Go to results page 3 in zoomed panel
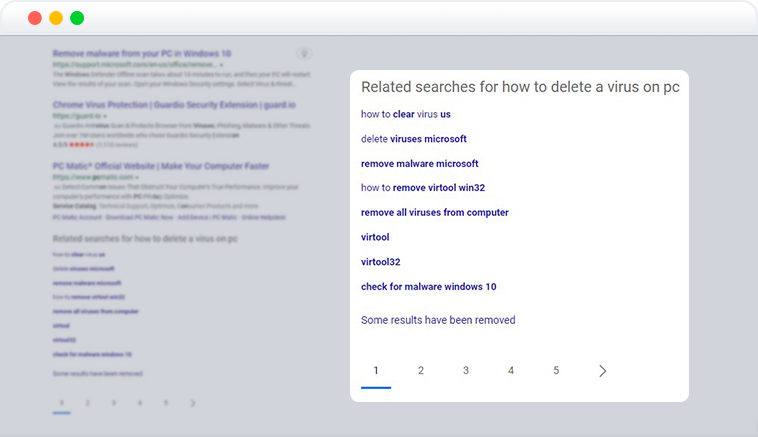 [x=466, y=370]
